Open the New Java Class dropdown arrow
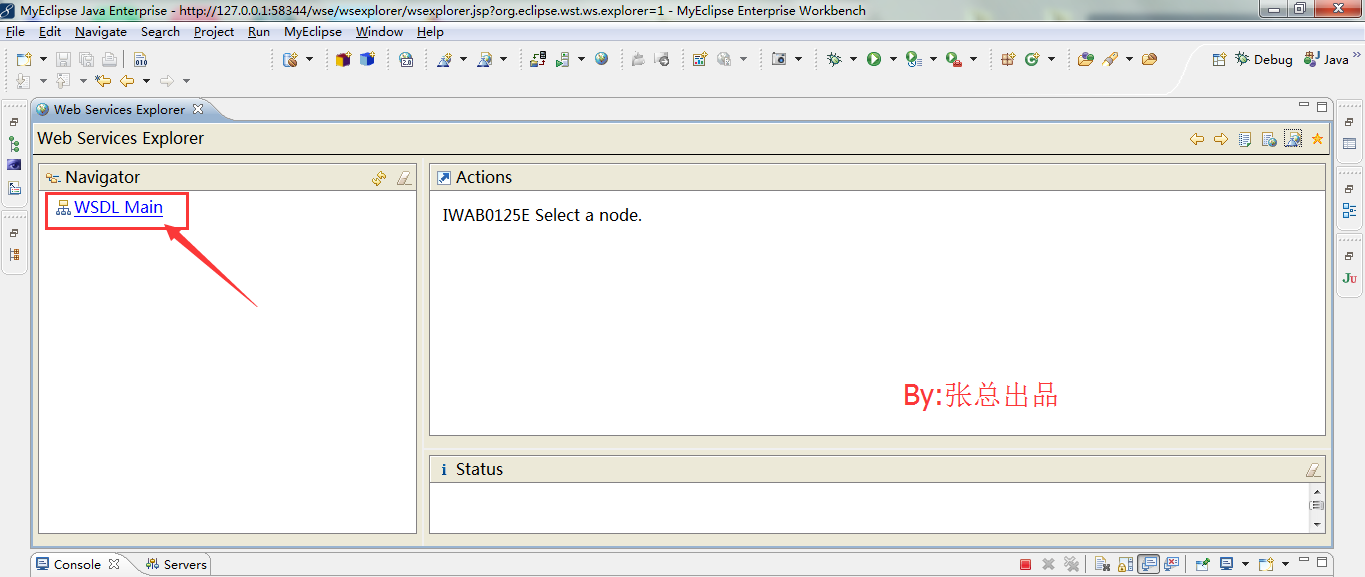Image resolution: width=1365 pixels, height=577 pixels. 1051,60
